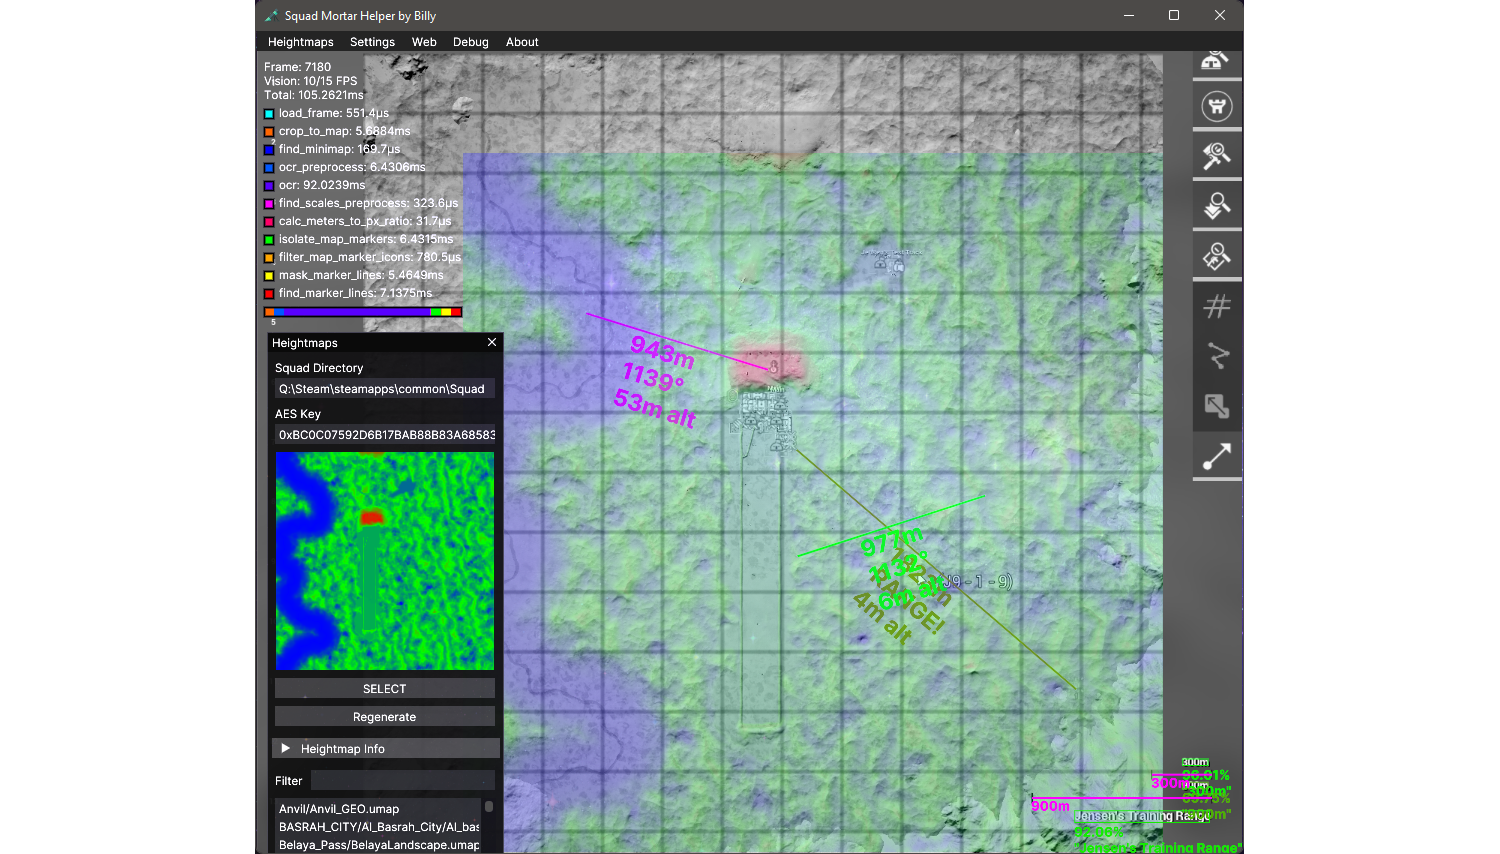The image size is (1500, 854).
Task: Click the heightmap preview thumbnail
Action: (385, 561)
